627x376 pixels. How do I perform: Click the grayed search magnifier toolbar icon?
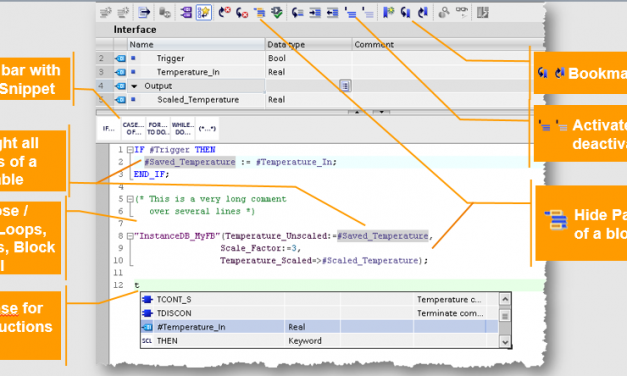tap(444, 13)
